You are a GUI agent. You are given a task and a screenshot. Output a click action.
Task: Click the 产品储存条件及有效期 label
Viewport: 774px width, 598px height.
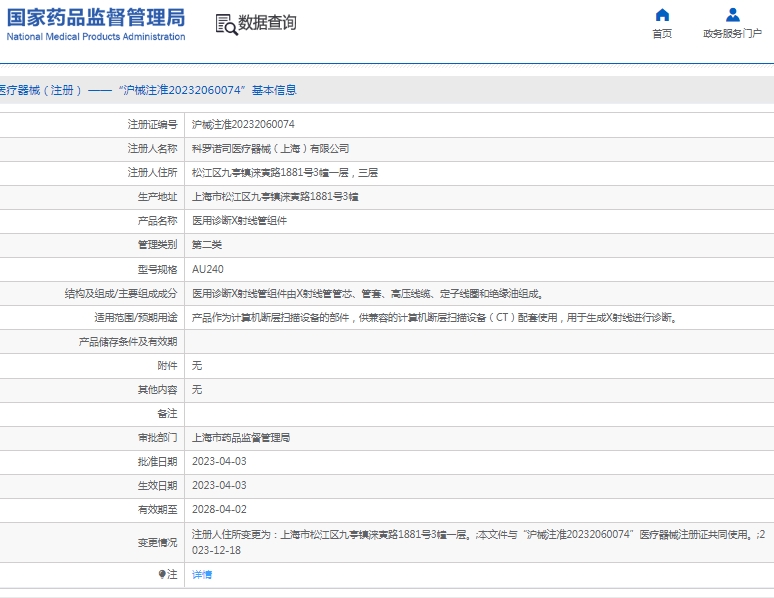pos(128,342)
